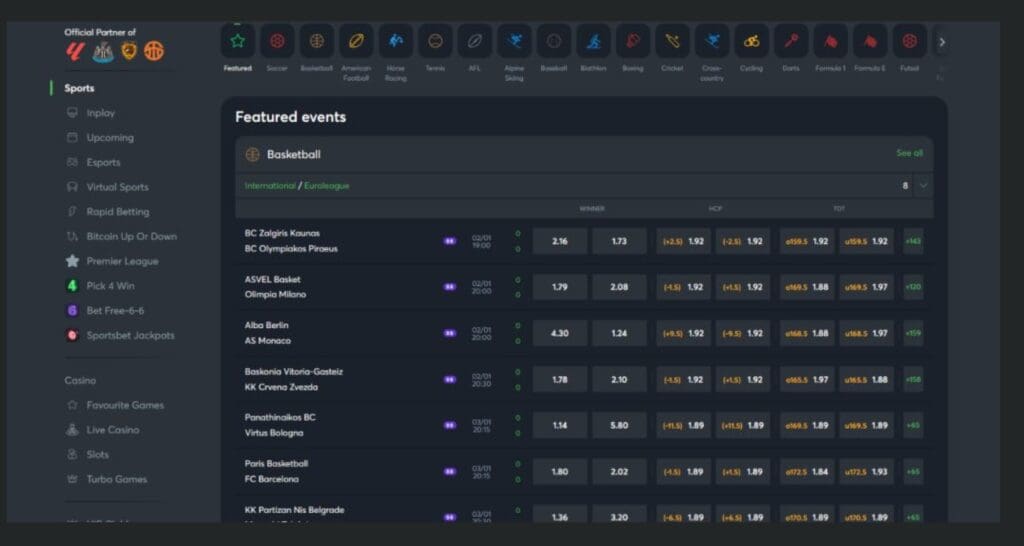Select ASVEL Basket winner odds 1.79

point(560,287)
